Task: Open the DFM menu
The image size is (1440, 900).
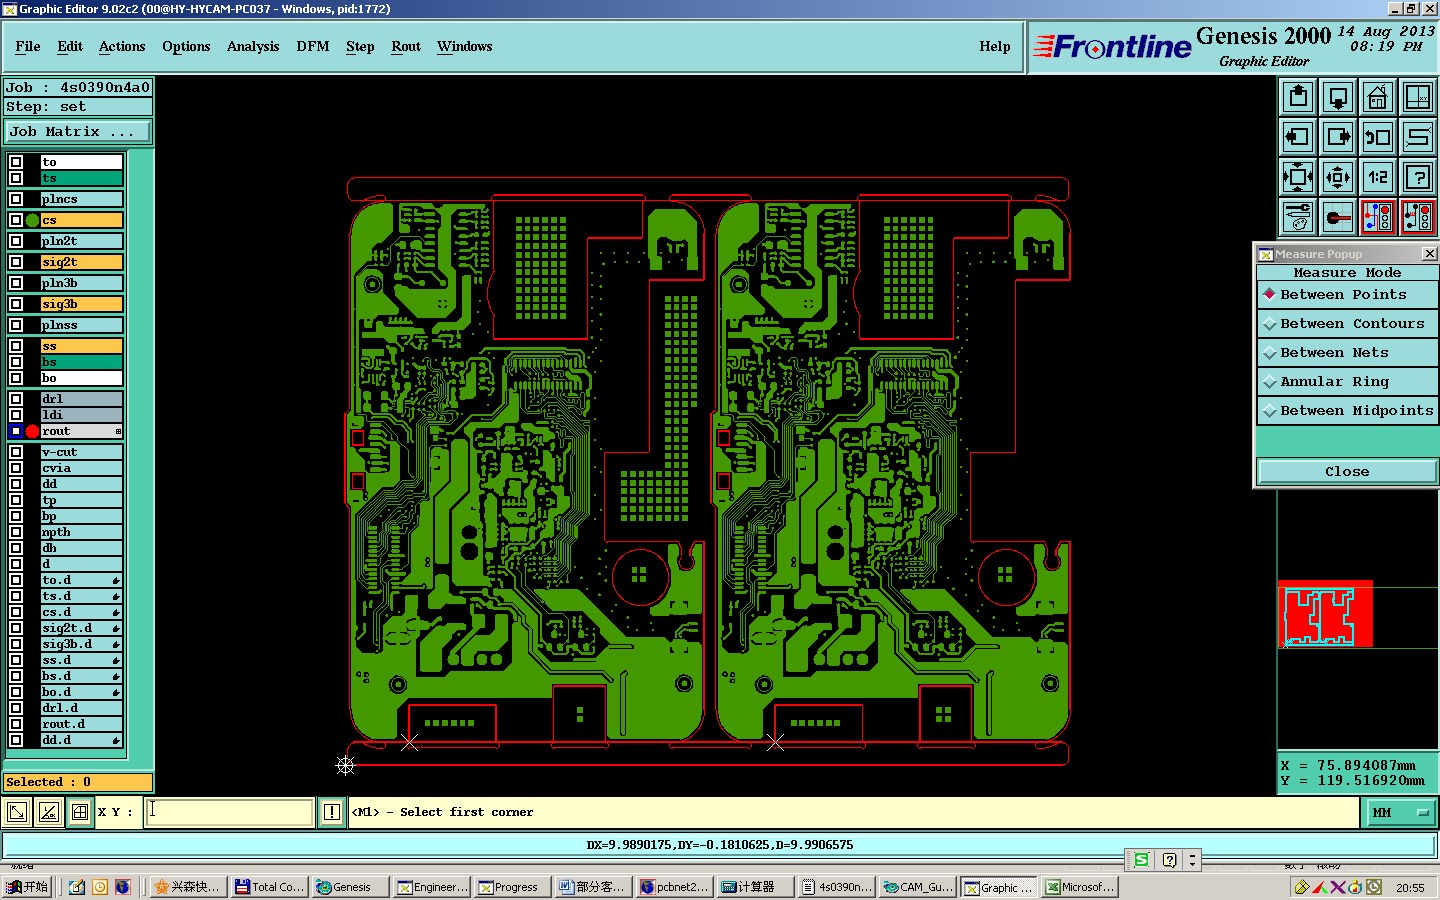Action: point(313,47)
